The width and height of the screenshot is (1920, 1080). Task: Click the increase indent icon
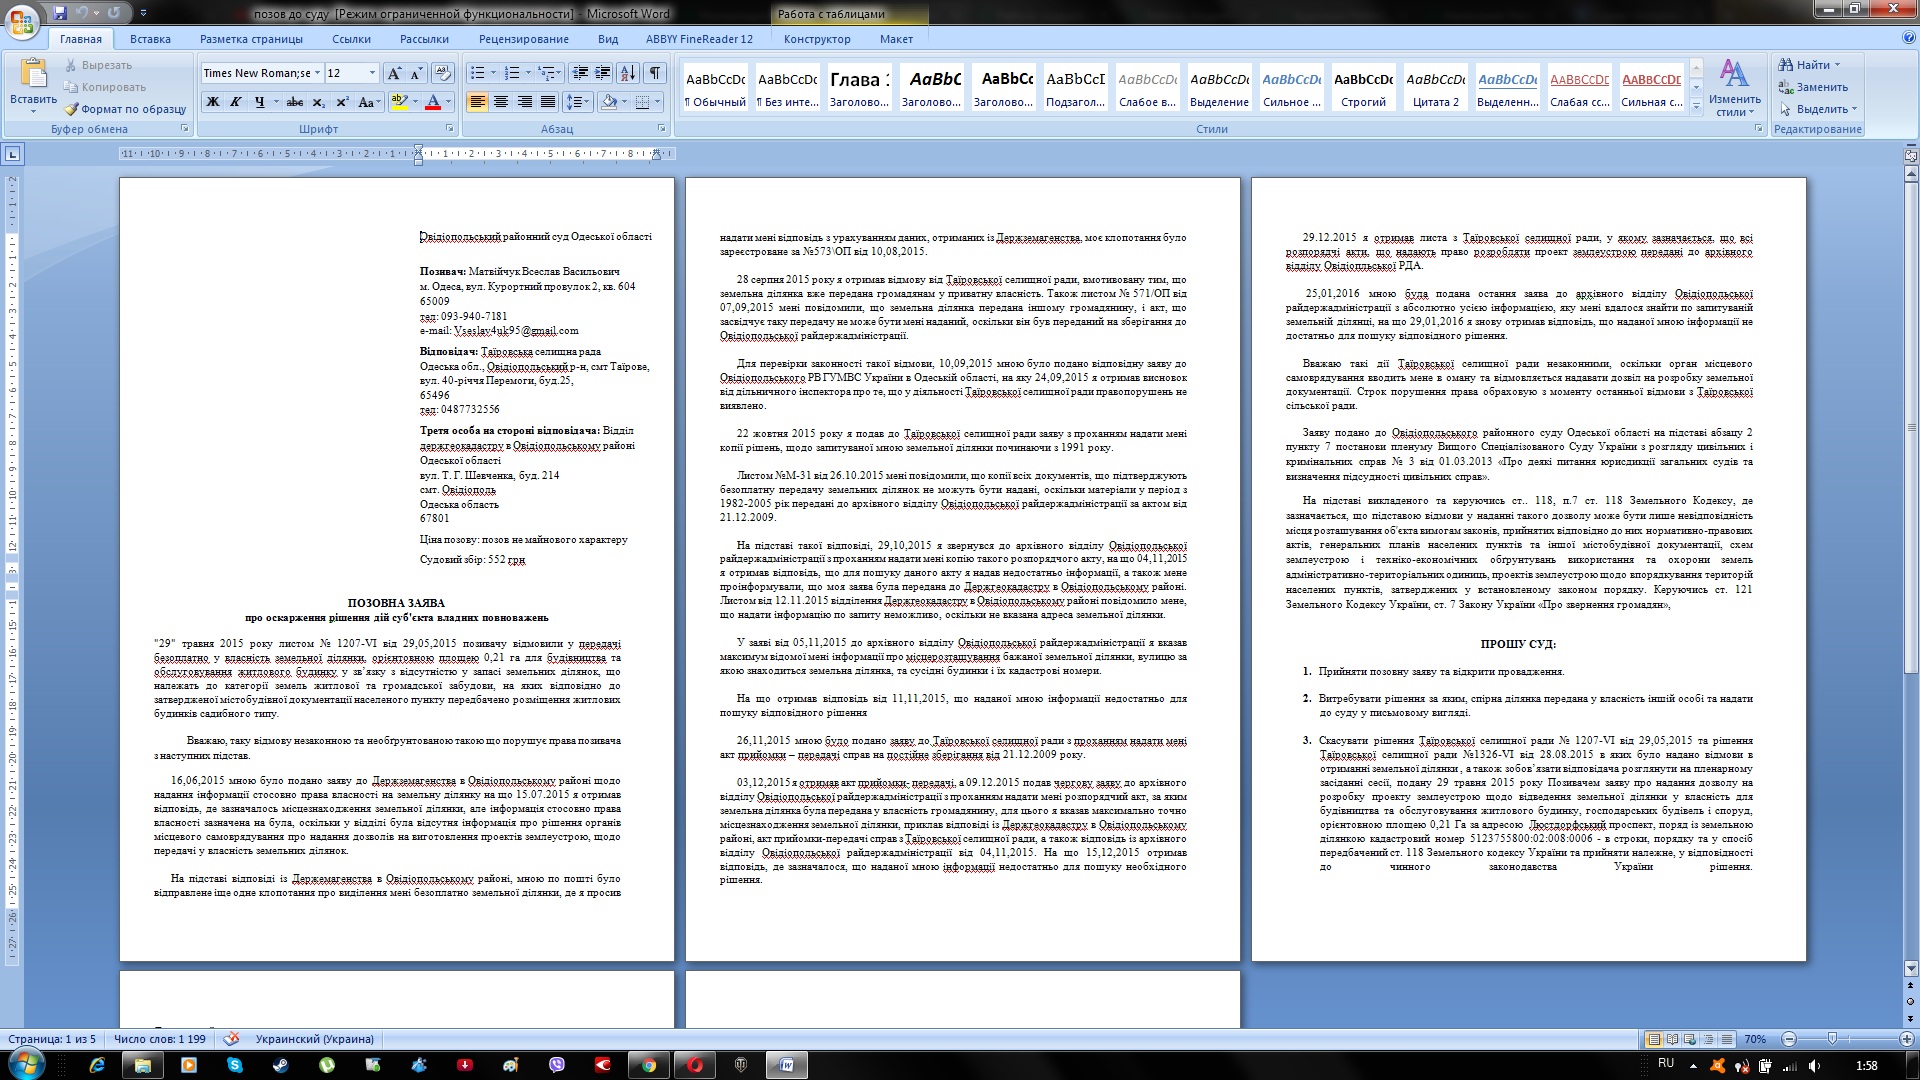click(603, 73)
